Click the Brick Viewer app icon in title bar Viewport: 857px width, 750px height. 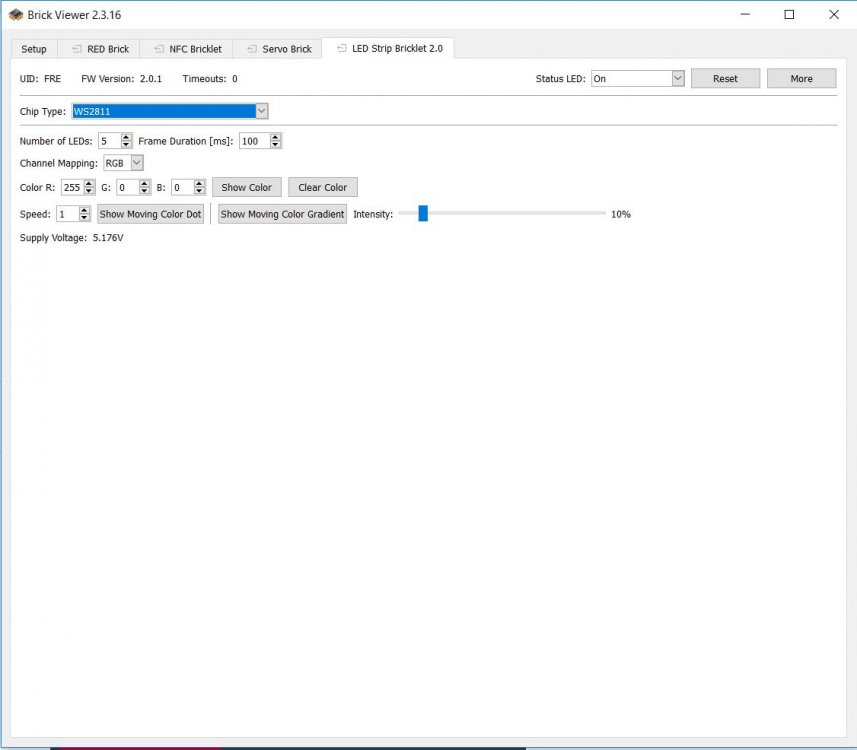(16, 15)
